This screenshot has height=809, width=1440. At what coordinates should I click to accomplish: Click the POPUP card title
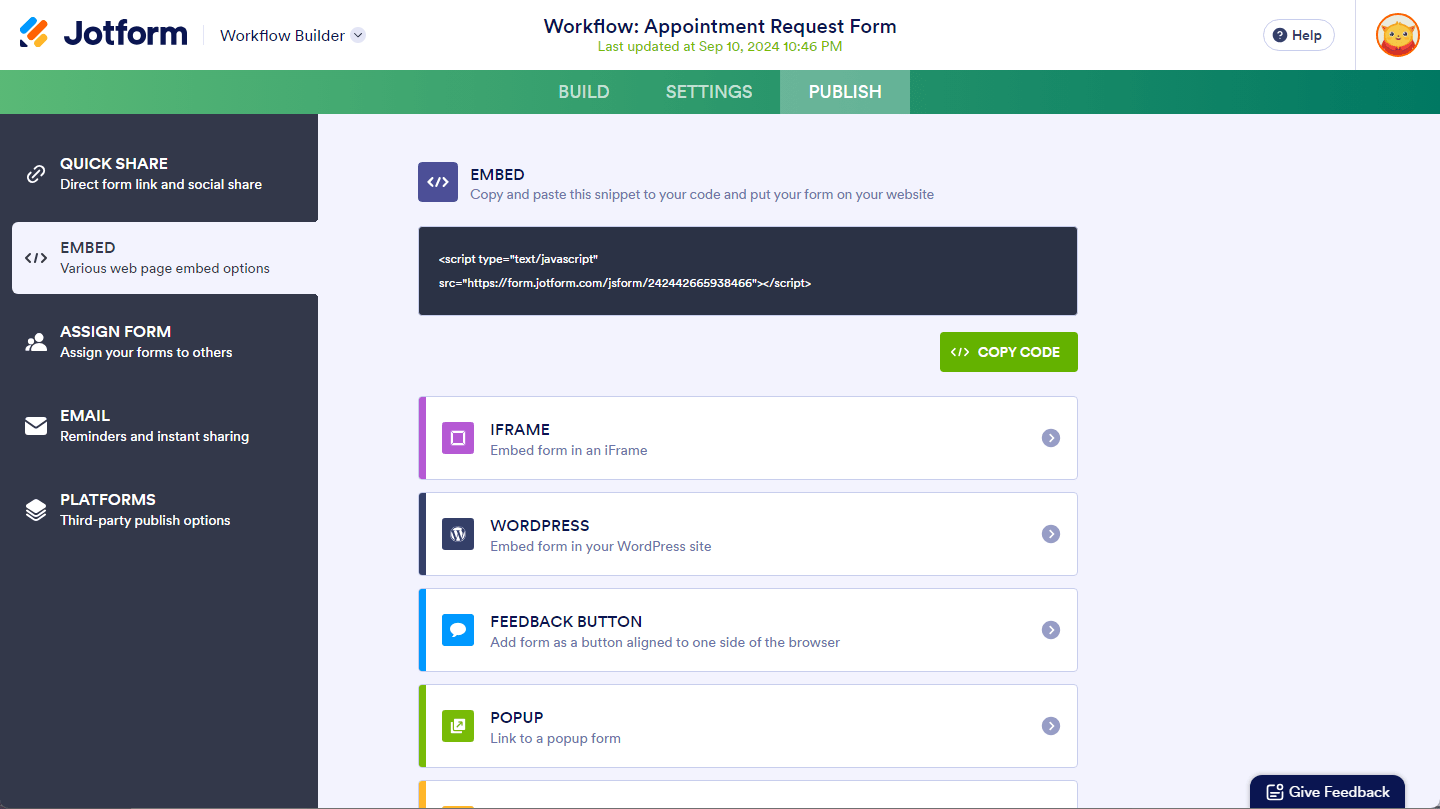click(517, 718)
